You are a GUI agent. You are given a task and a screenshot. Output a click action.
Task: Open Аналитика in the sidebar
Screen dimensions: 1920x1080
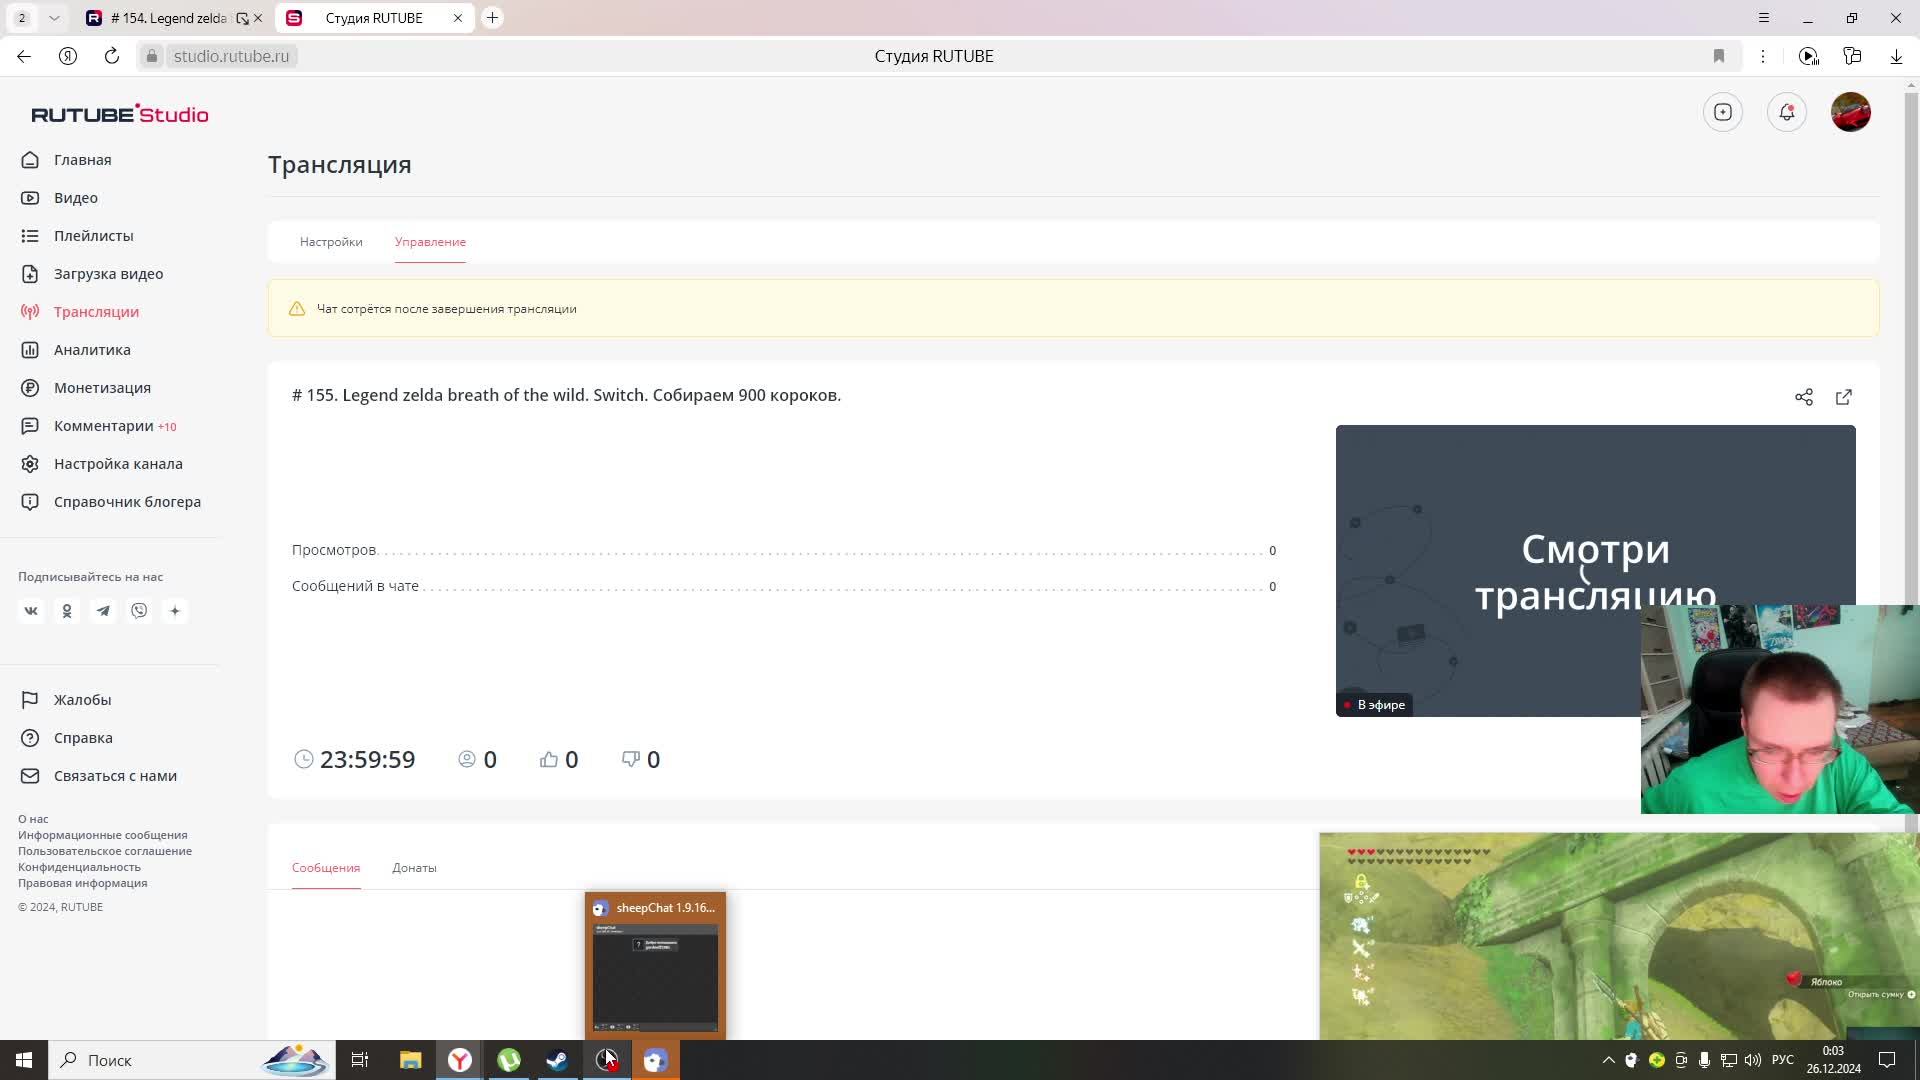[92, 350]
